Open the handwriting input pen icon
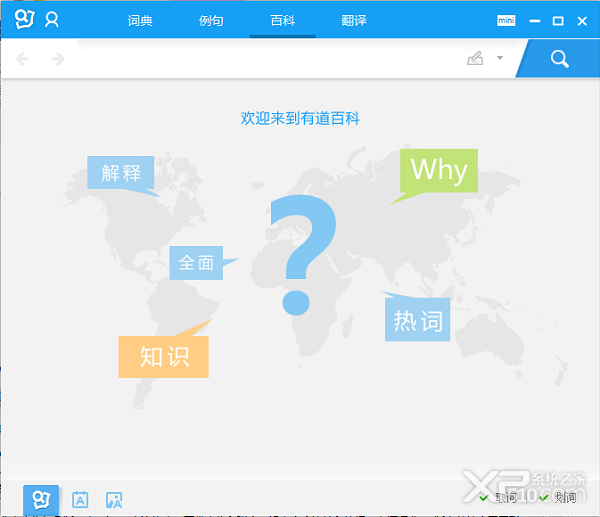The image size is (600, 517). (x=475, y=58)
